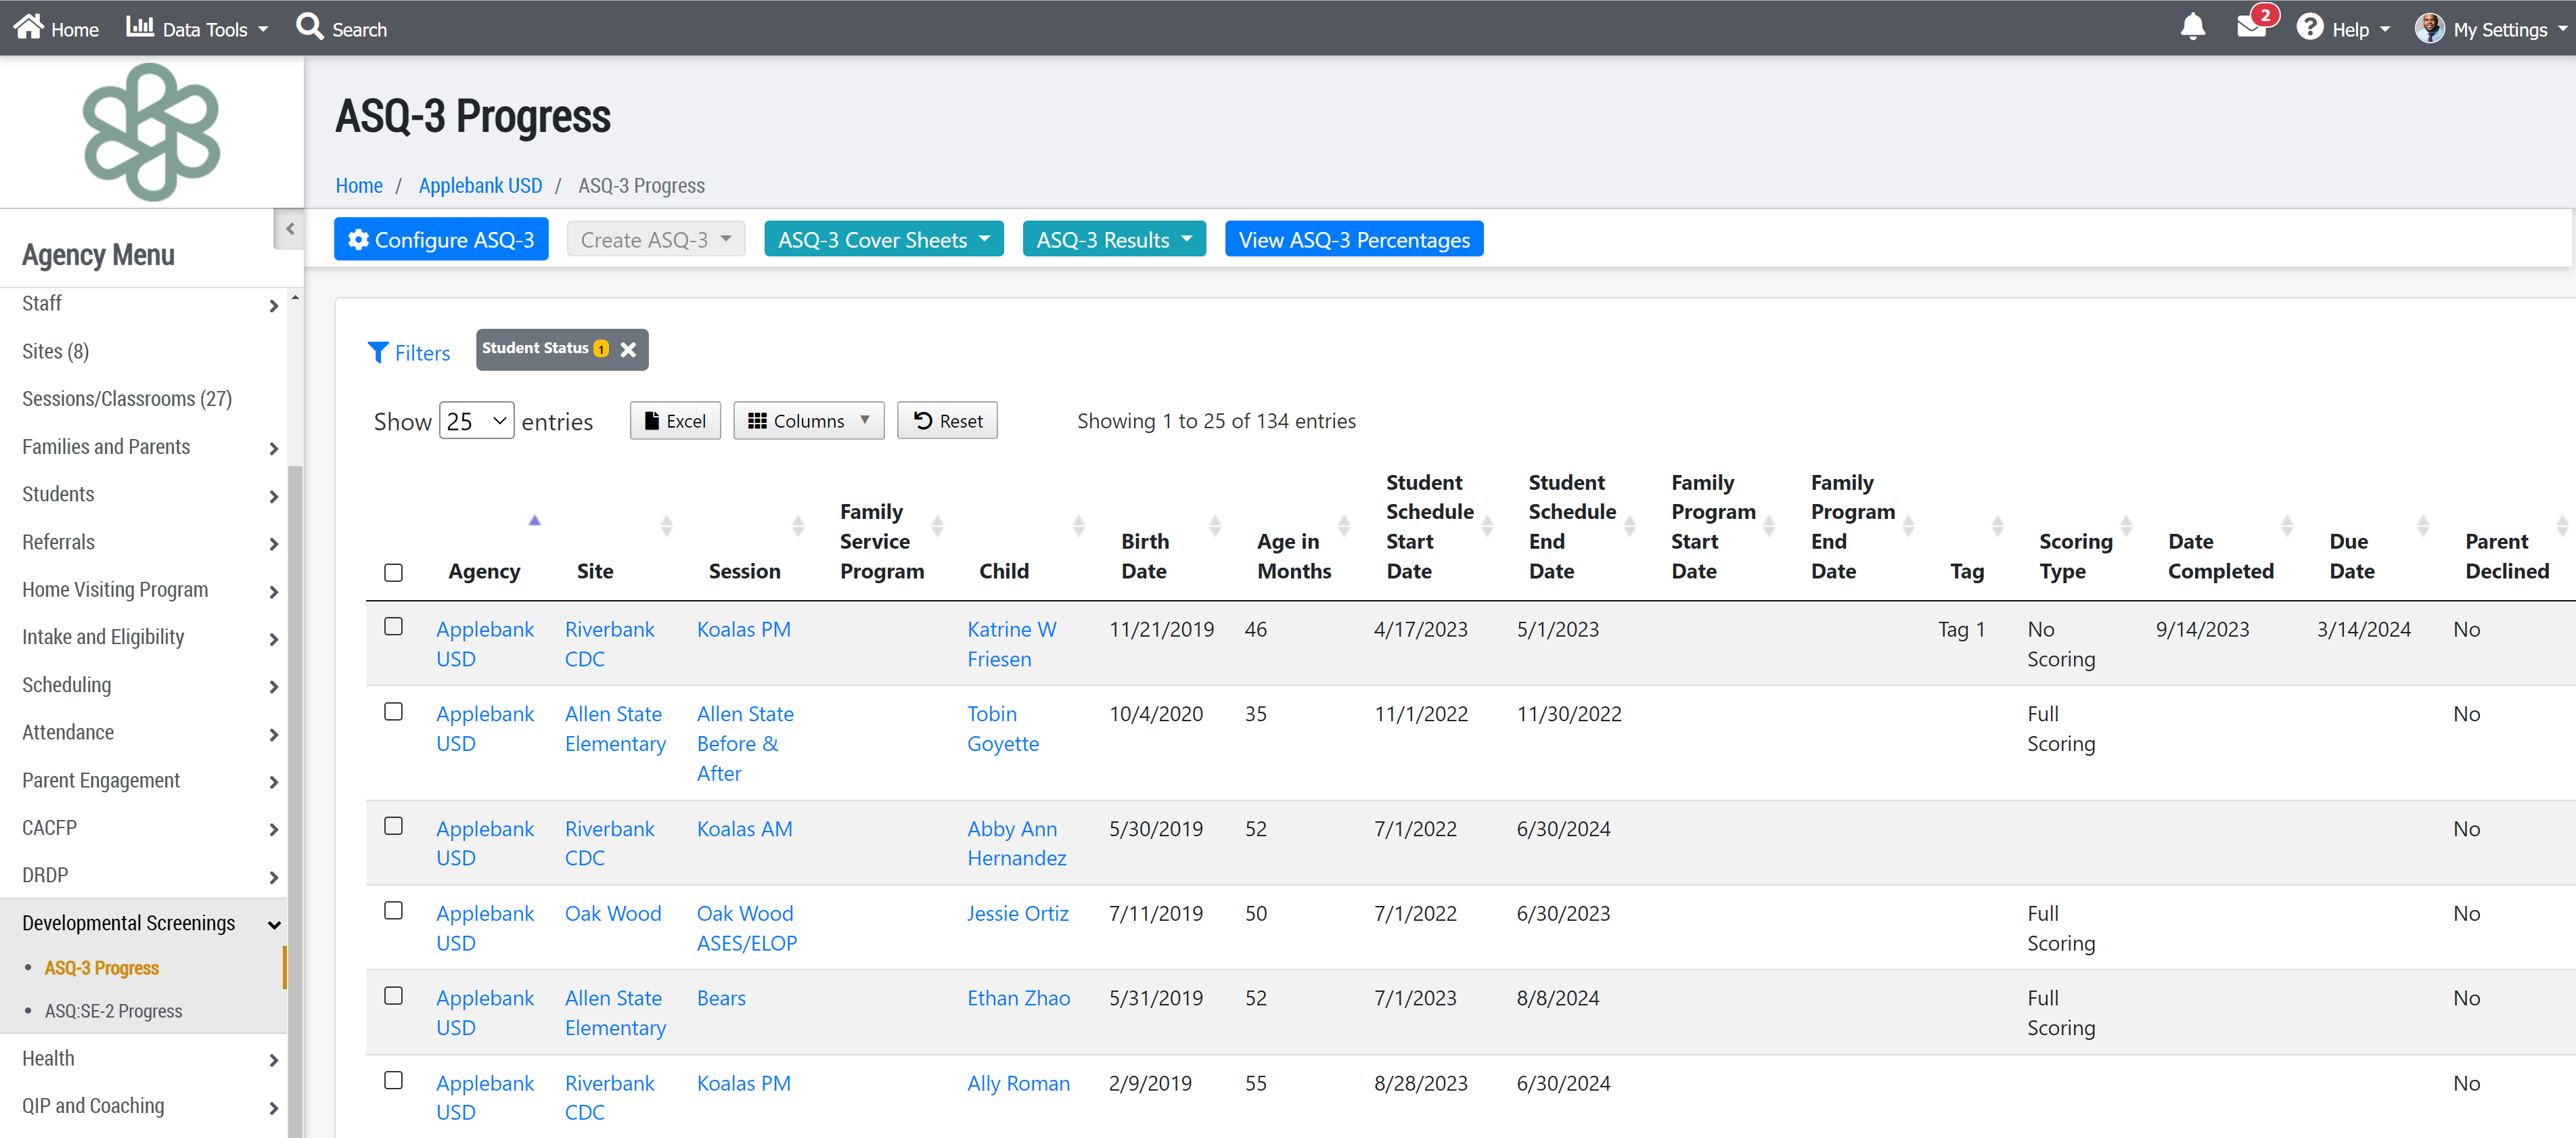The image size is (2576, 1138).
Task: Collapse the Agency Menu sidebar arrow
Action: [289, 229]
